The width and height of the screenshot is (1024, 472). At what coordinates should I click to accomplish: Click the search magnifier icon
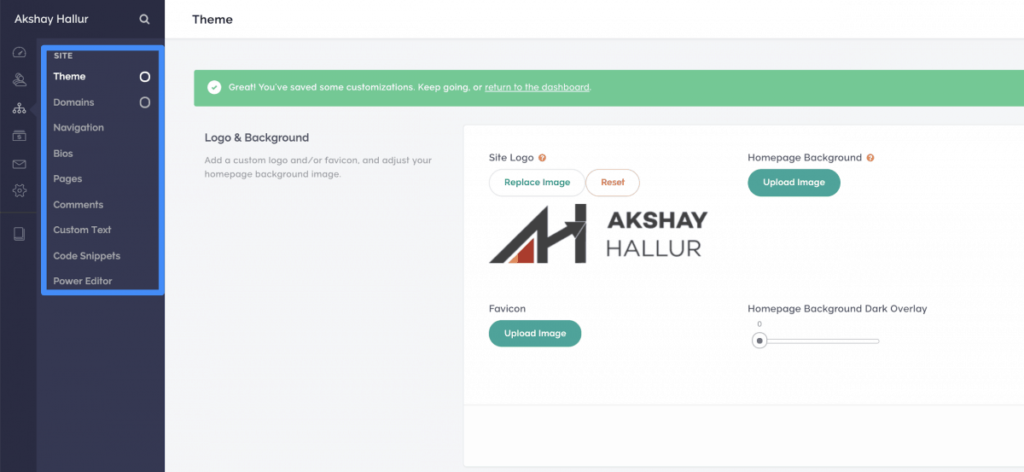pyautogui.click(x=144, y=20)
